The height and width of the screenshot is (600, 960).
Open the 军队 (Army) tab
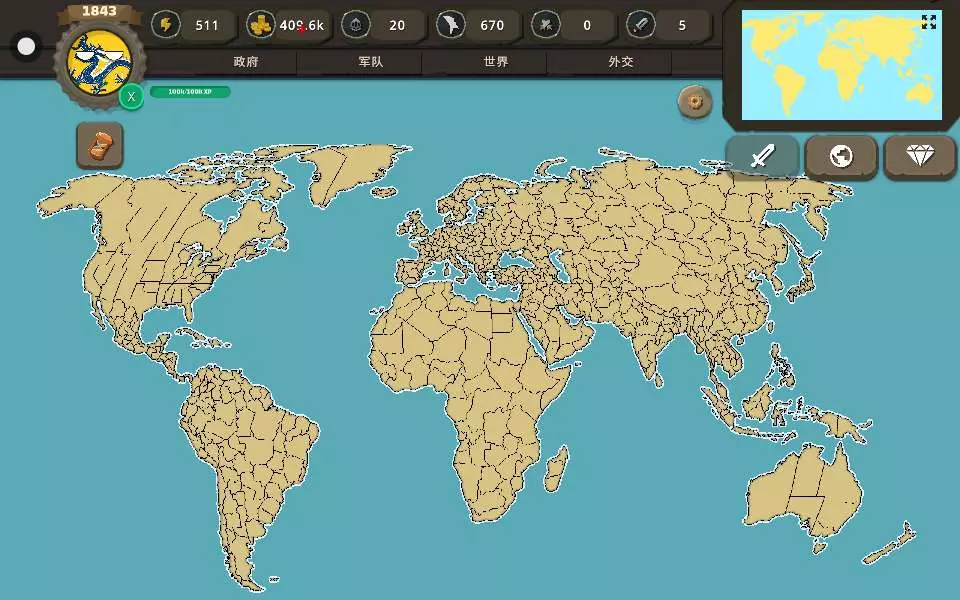[371, 62]
